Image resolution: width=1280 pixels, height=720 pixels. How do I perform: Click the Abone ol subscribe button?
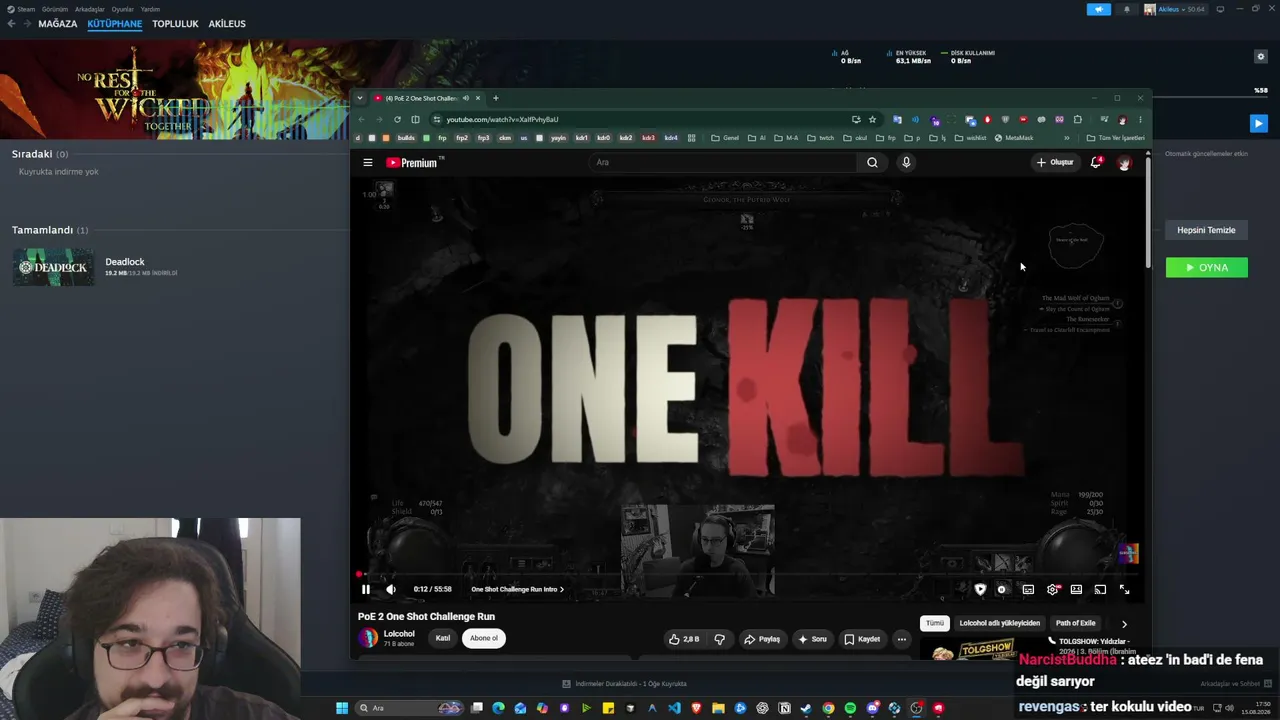pyautogui.click(x=484, y=638)
